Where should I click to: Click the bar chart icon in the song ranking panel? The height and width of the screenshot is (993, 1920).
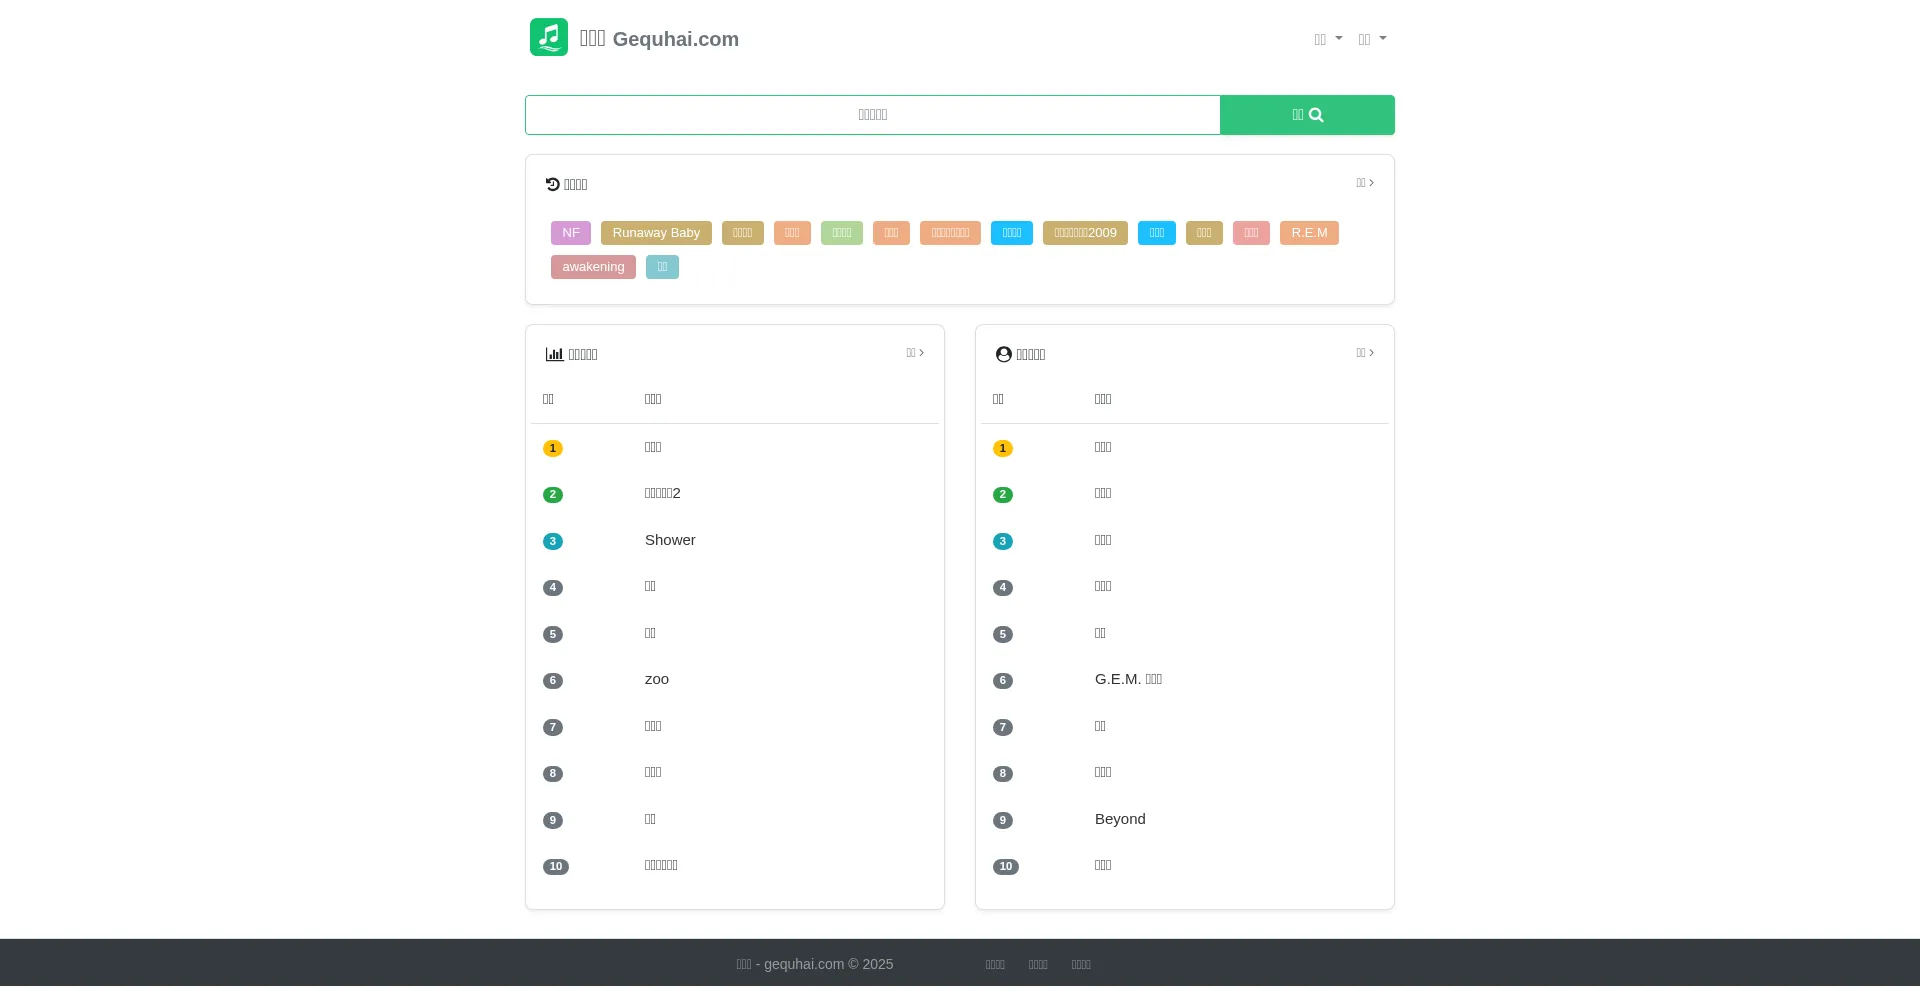[x=554, y=354]
